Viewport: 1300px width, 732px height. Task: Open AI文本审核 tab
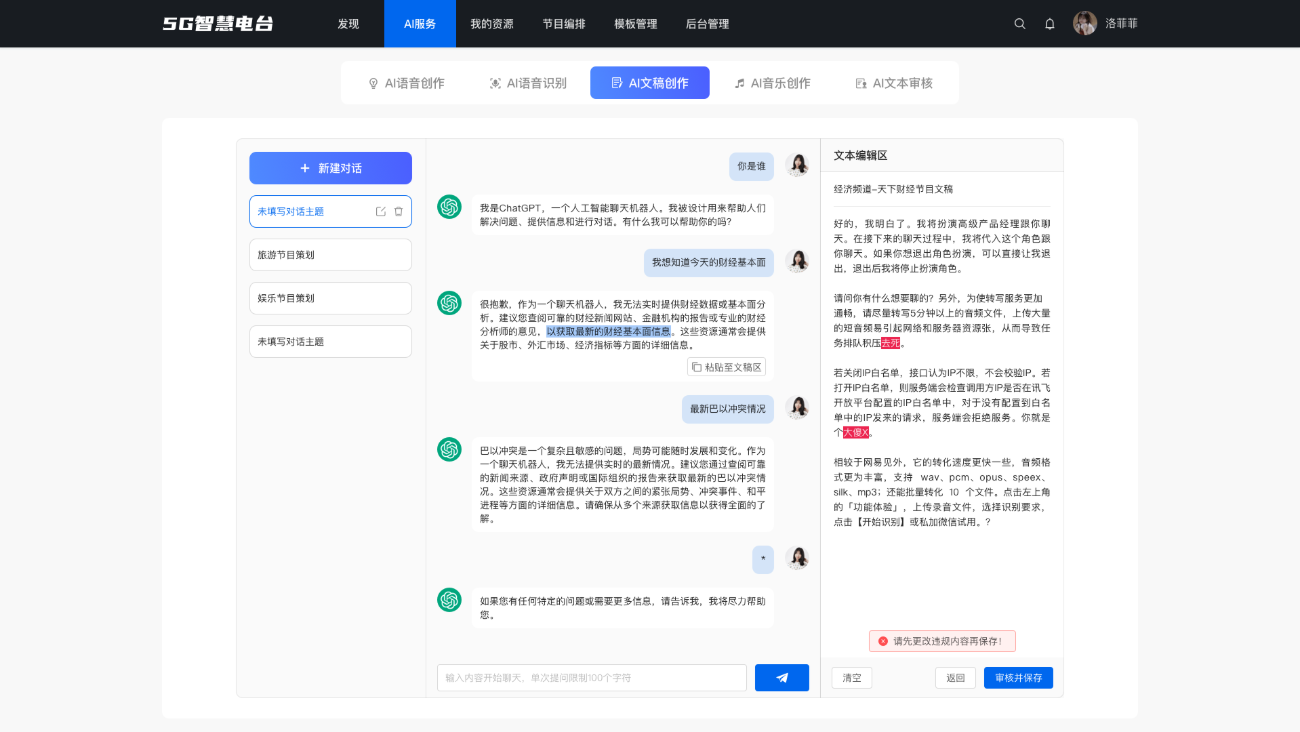tap(894, 83)
